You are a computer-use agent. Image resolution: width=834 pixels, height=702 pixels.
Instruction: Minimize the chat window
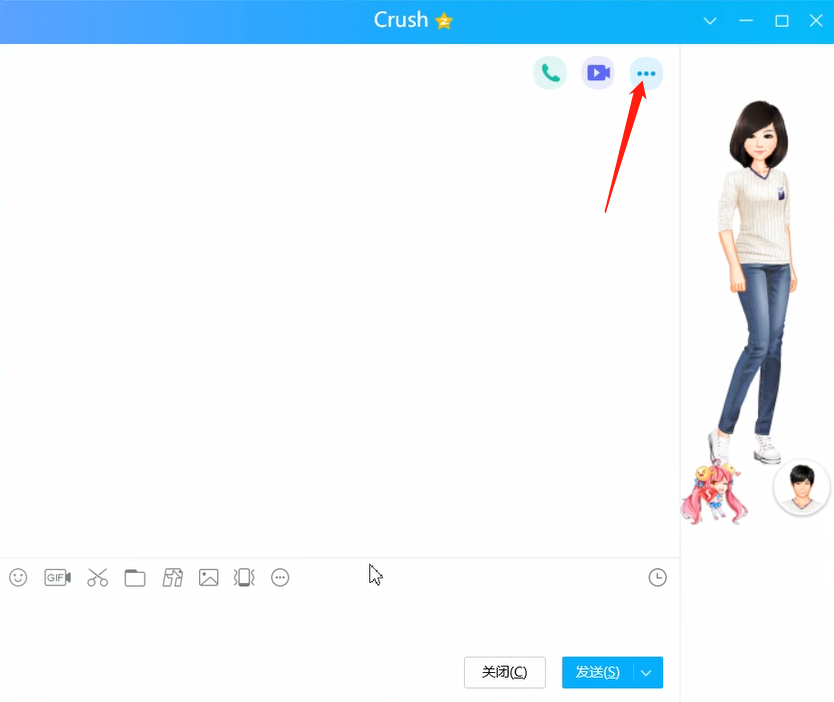coord(746,21)
